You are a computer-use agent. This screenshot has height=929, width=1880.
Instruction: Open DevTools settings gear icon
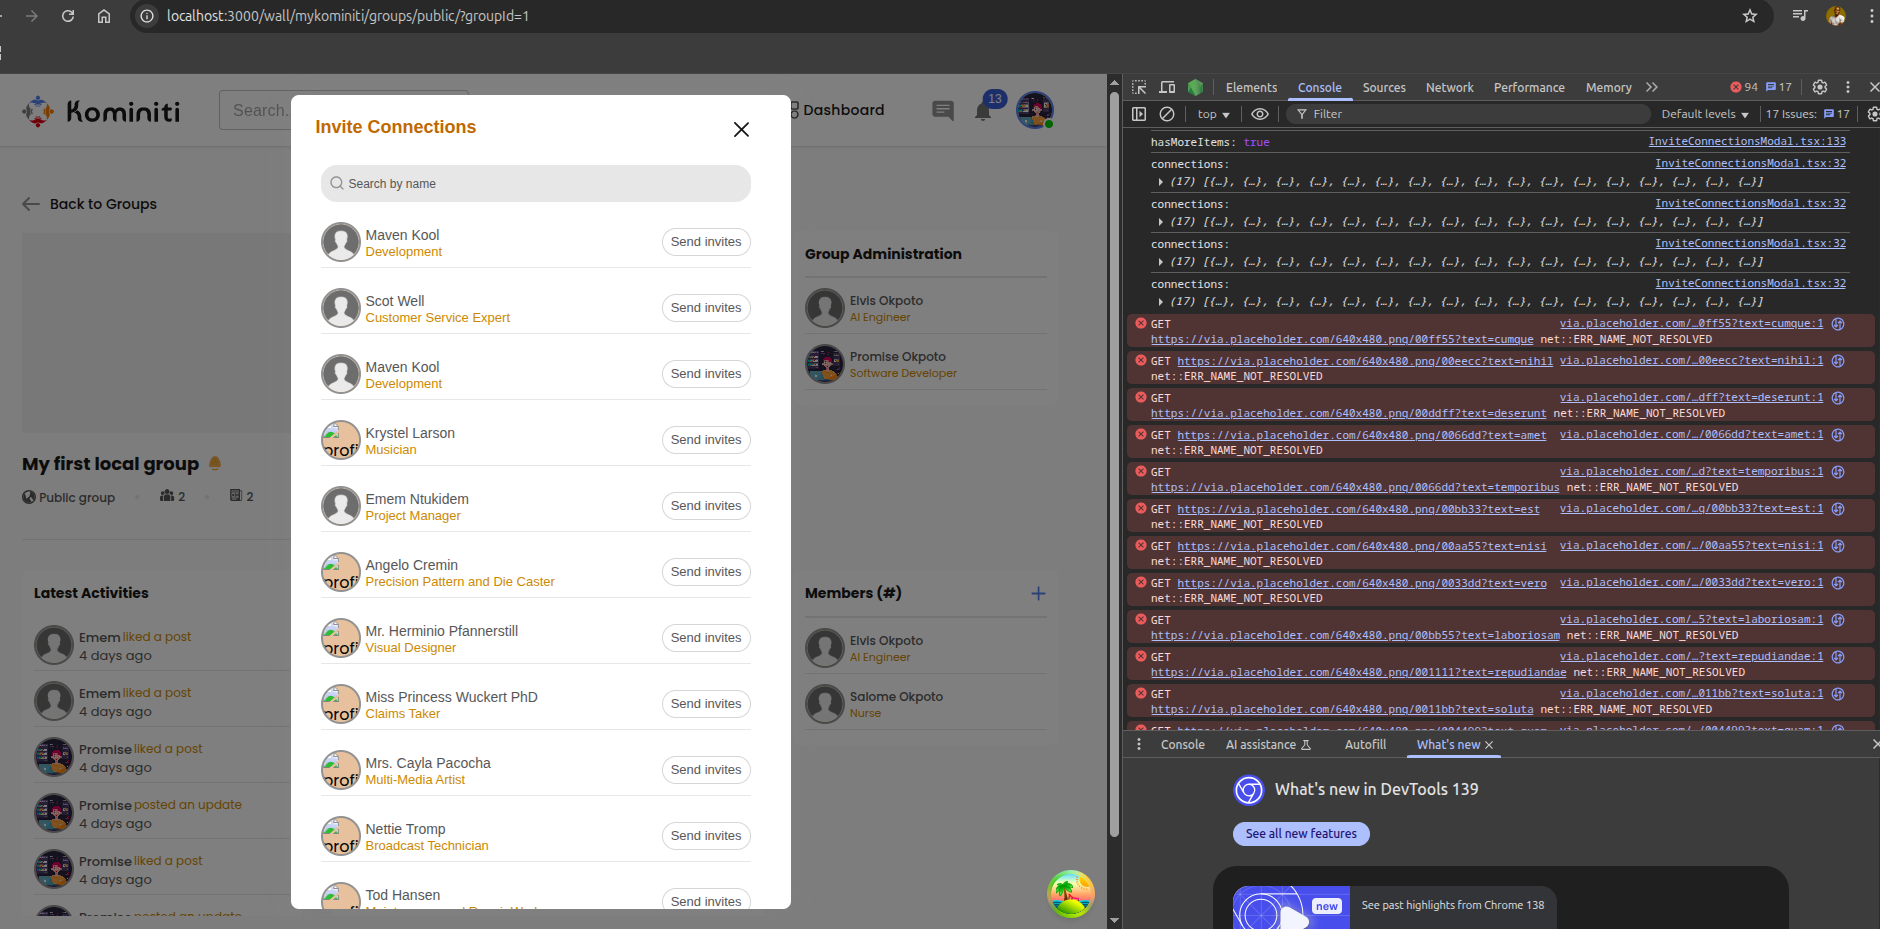click(x=1820, y=87)
